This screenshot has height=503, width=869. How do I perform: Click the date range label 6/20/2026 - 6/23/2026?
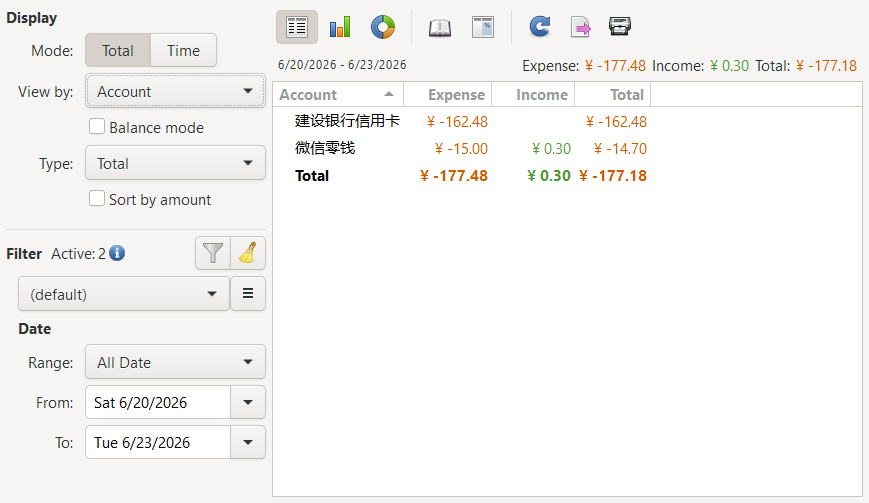tap(342, 65)
